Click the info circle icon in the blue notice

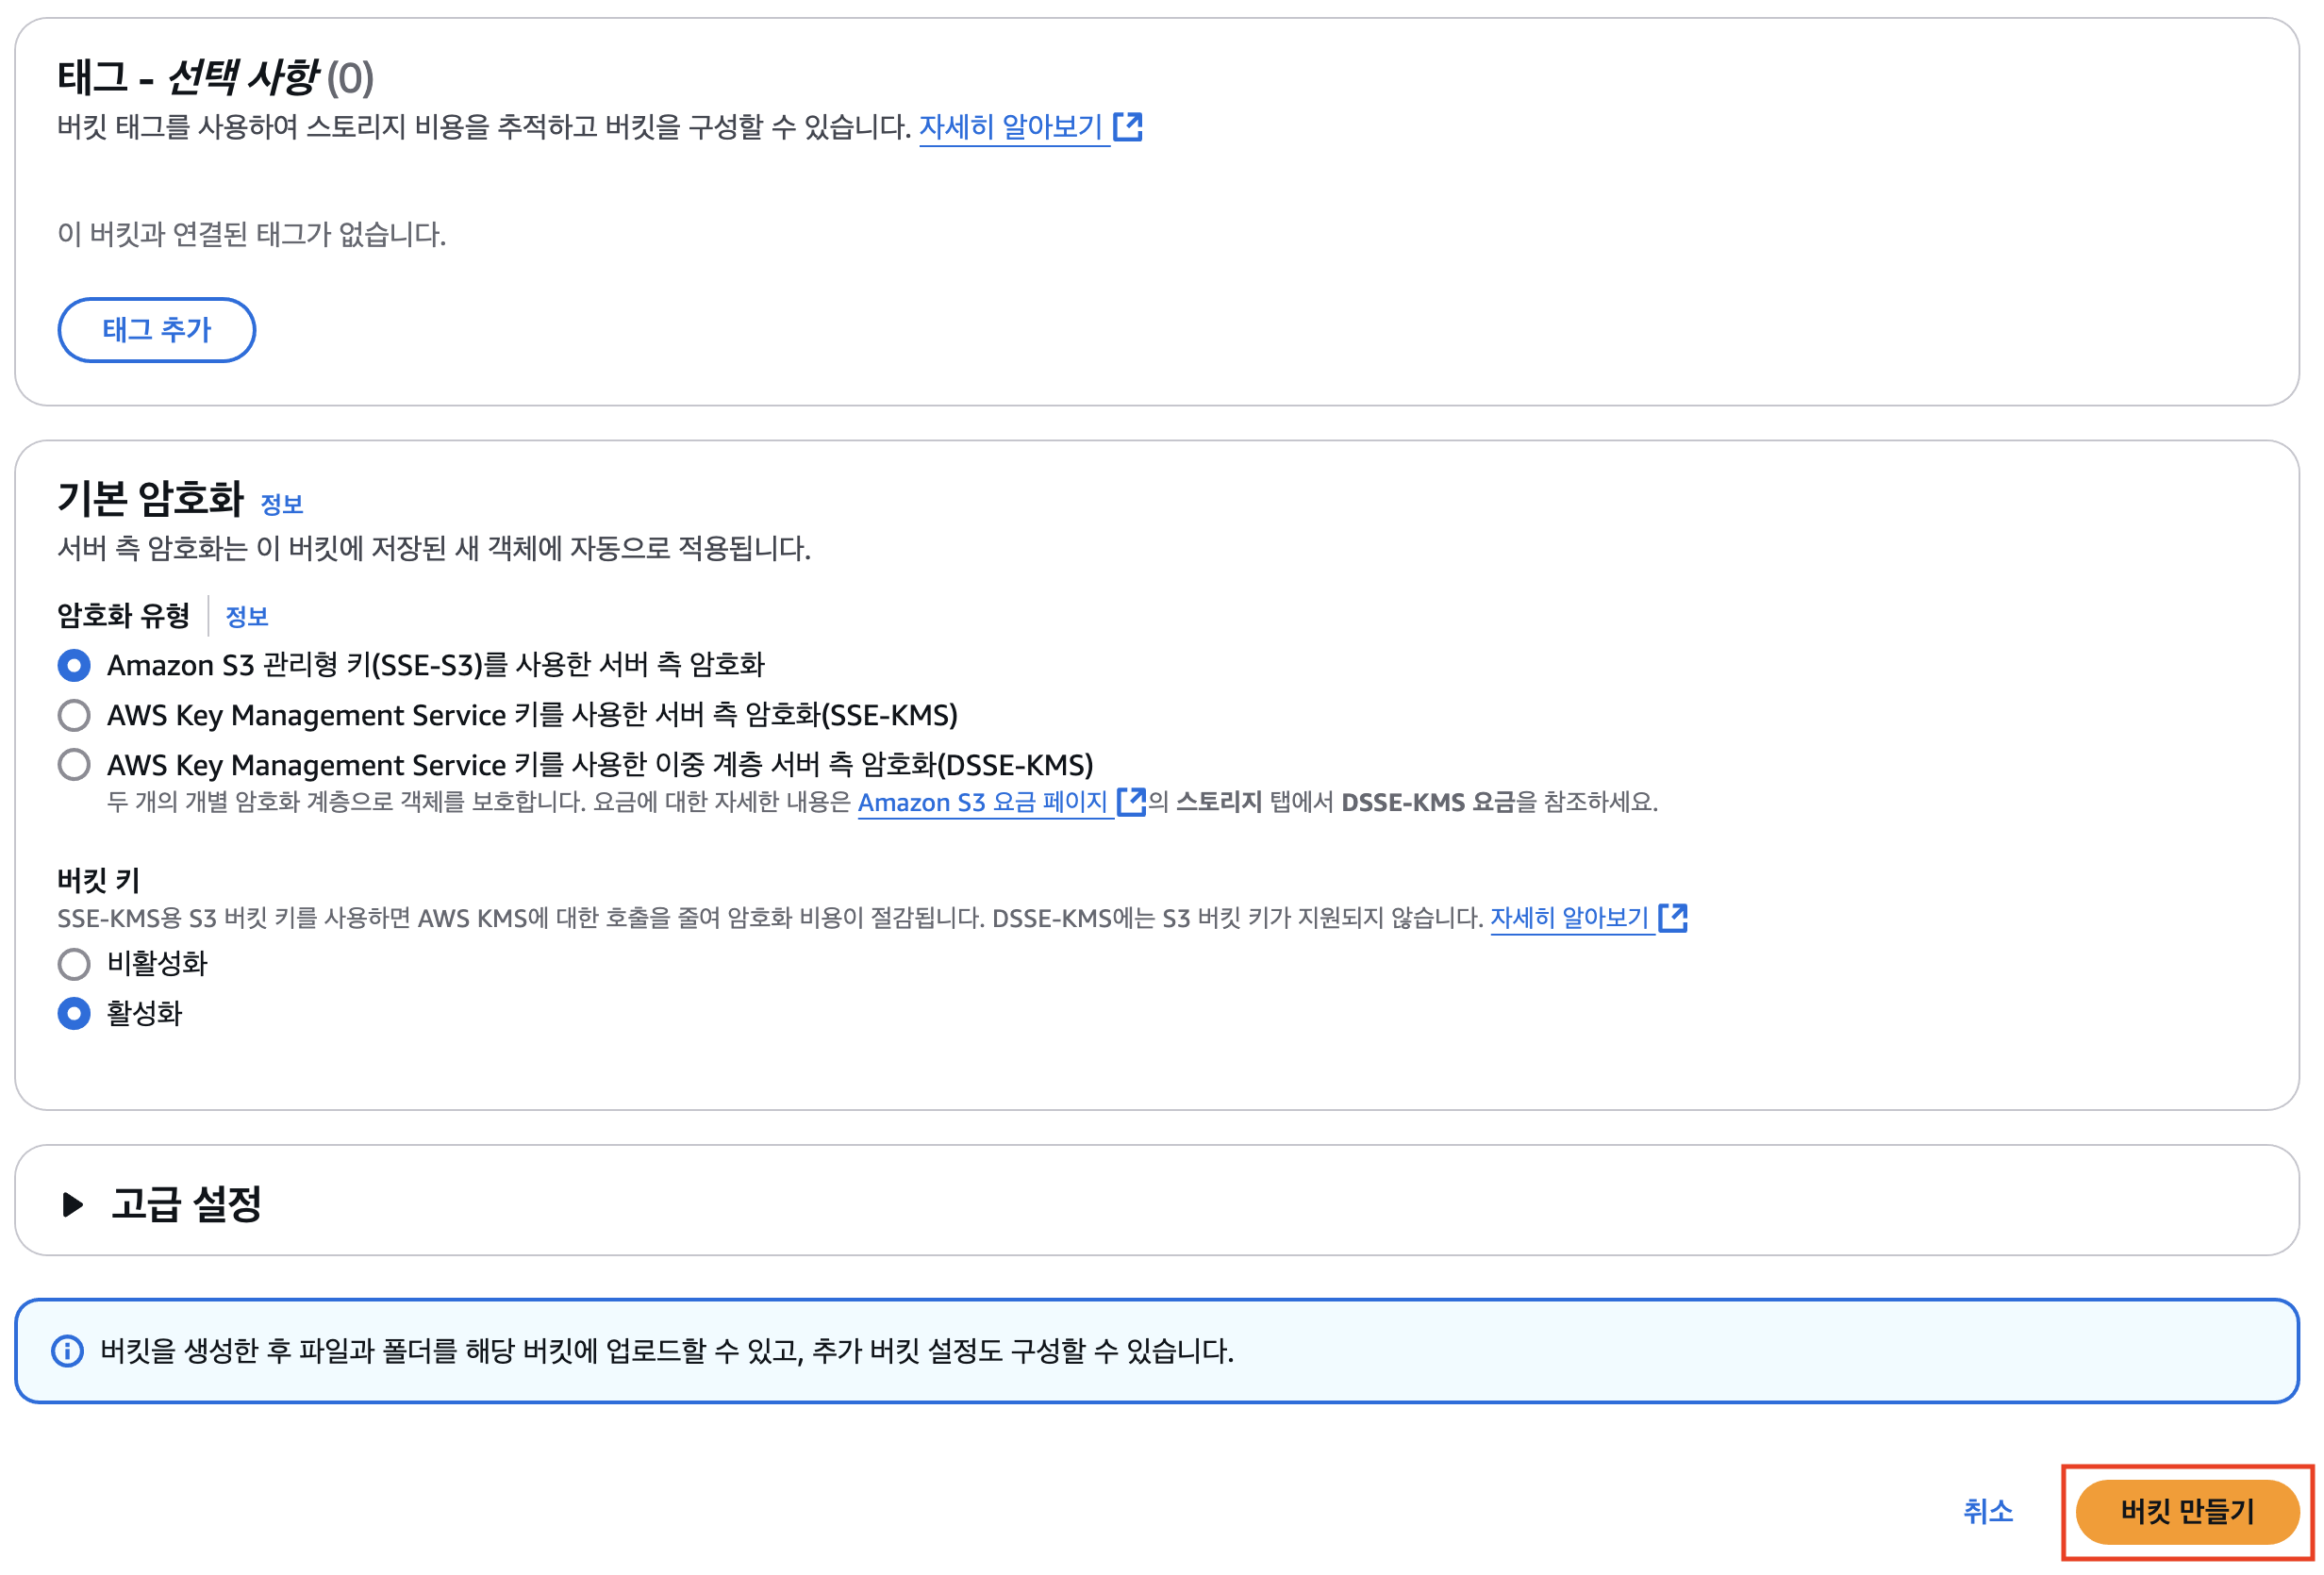coord(67,1351)
